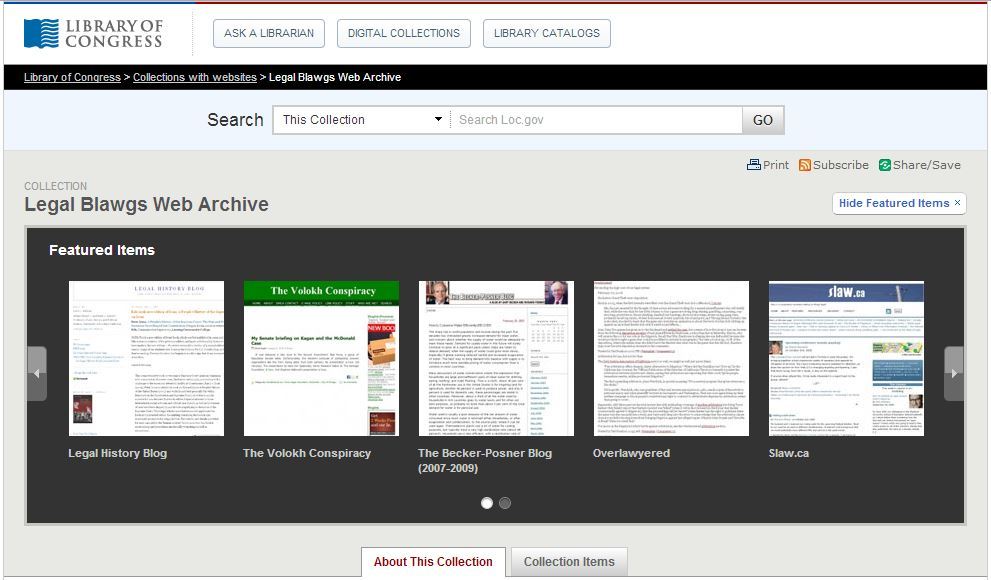
Task: Click the Featured Items heading text
Action: click(102, 250)
